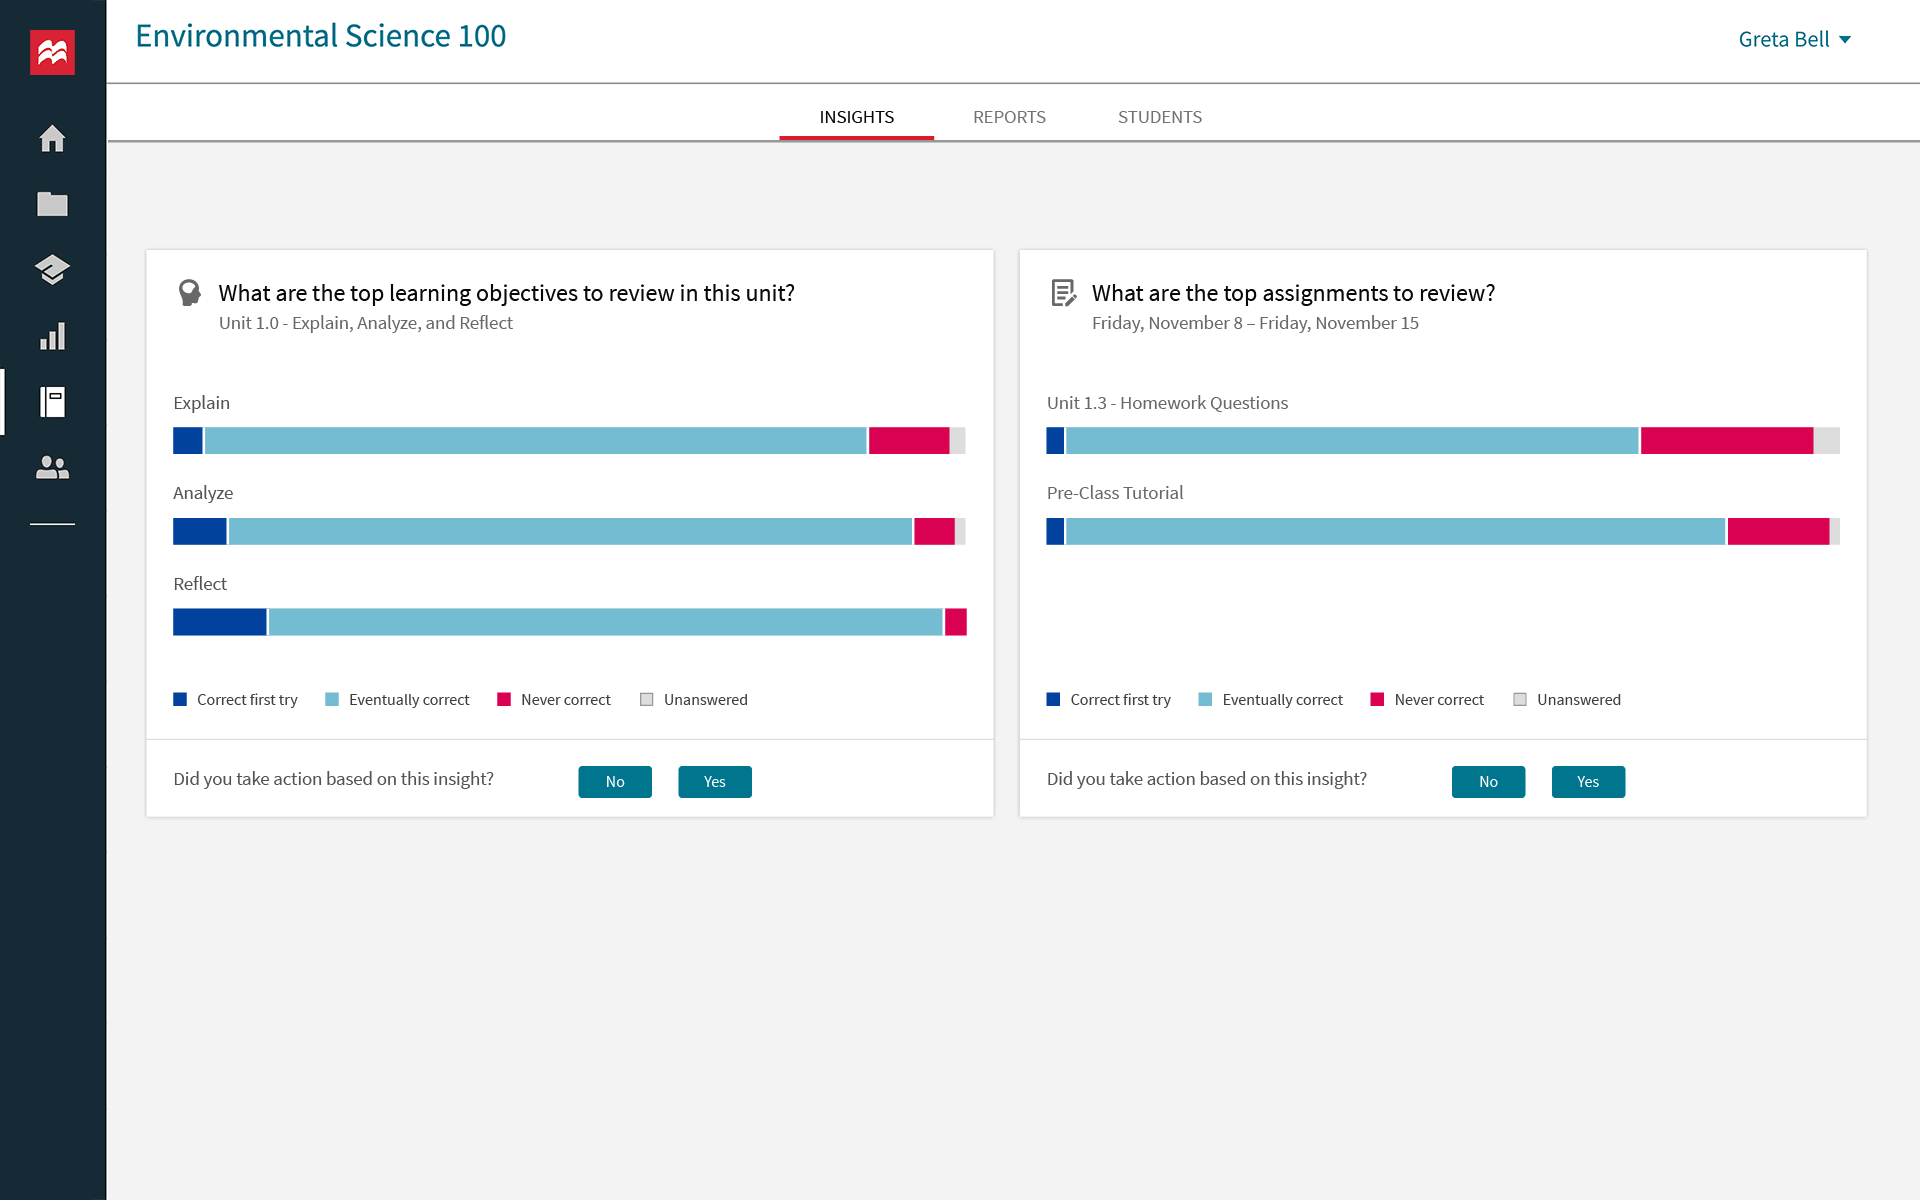1920x1200 pixels.
Task: Switch to the STUDENTS tab
Action: tap(1158, 115)
